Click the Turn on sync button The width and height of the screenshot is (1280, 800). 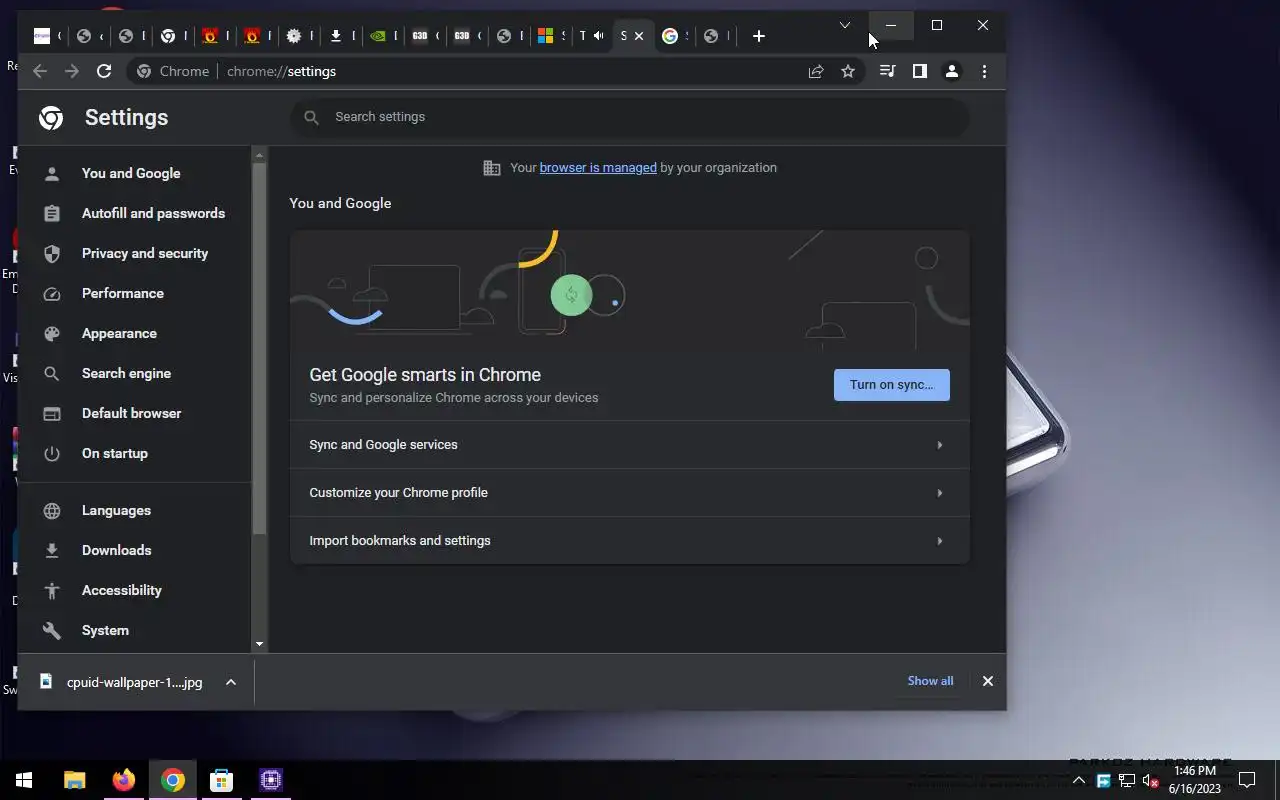[x=892, y=385]
